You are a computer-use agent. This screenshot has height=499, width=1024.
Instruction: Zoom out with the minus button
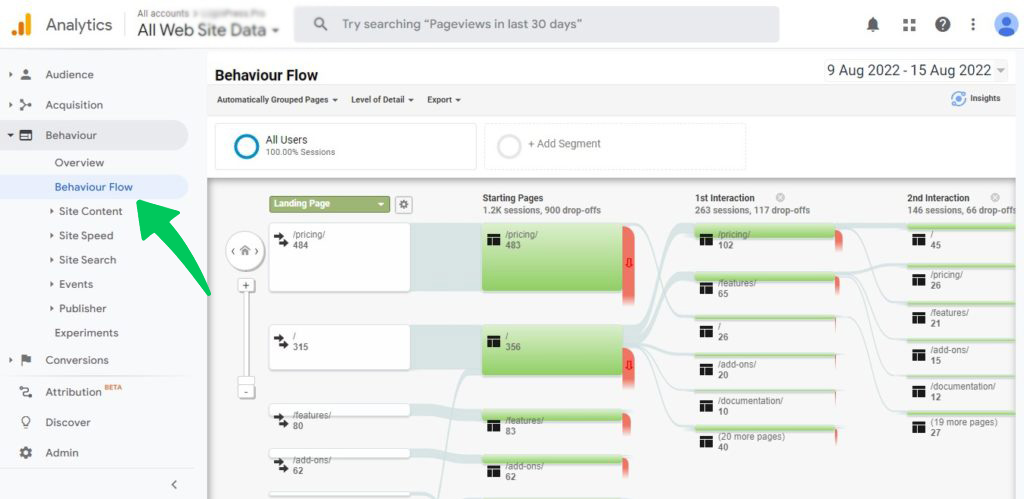point(246,391)
